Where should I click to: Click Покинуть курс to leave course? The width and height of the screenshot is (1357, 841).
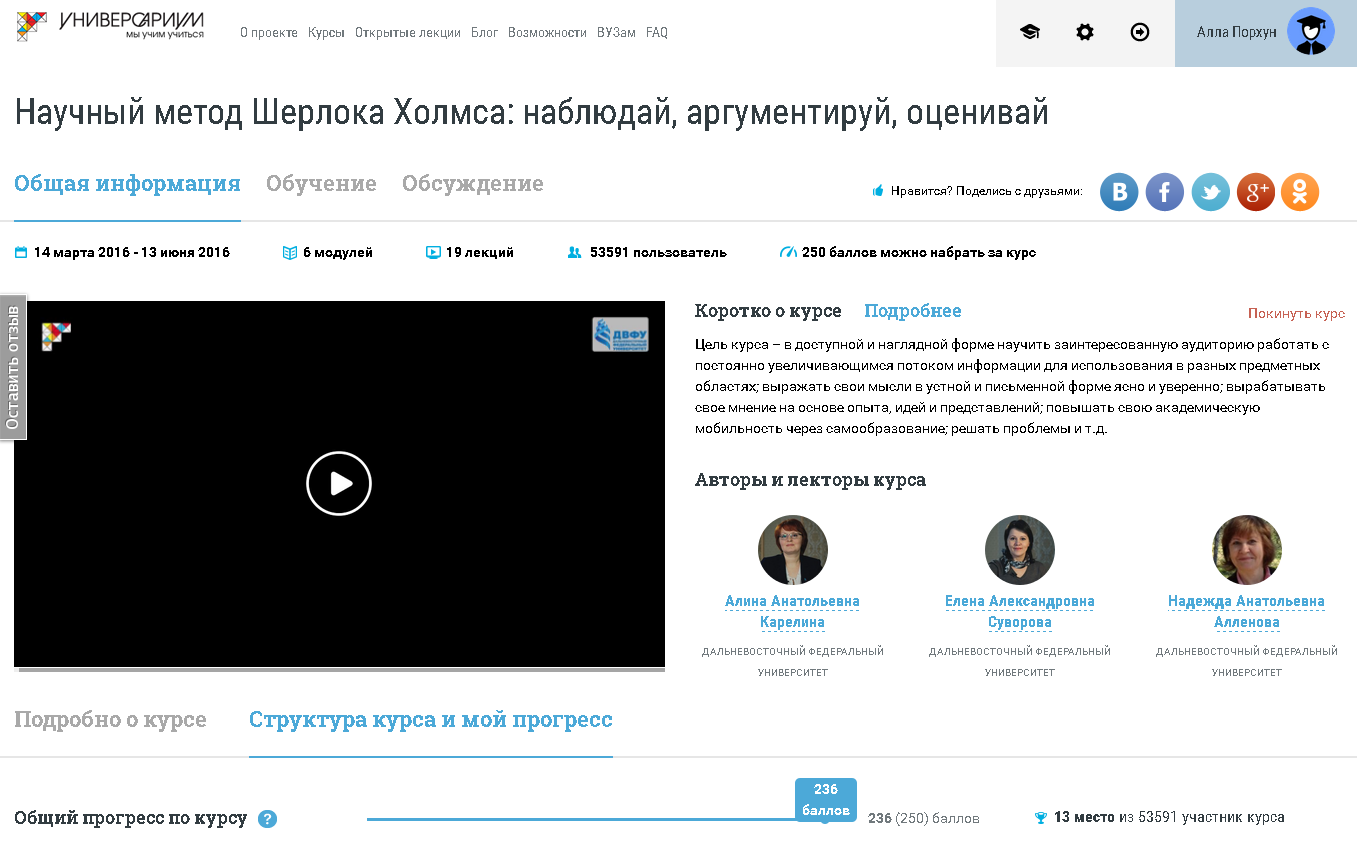(1296, 314)
